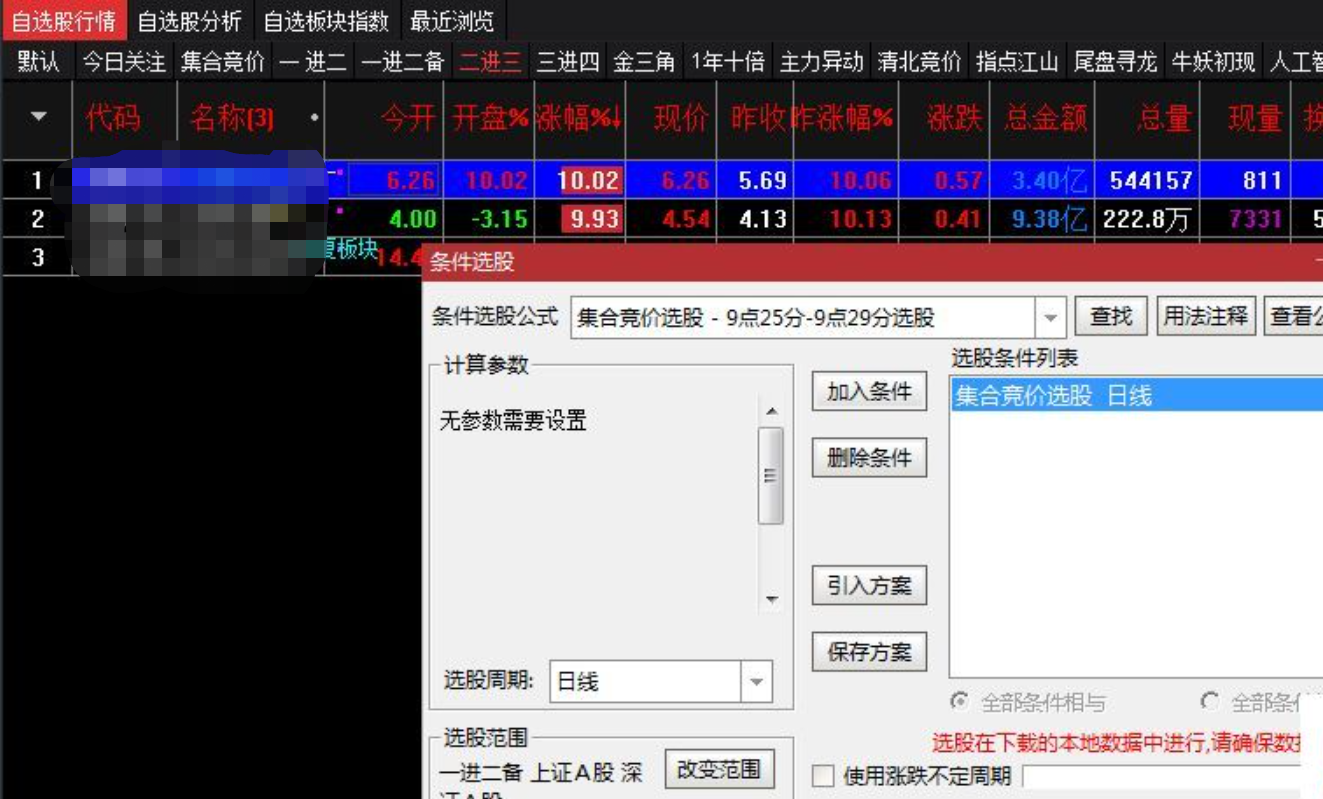Click the -3.15 opening percent cell
Screen dimensions: 1323x799
(498, 219)
